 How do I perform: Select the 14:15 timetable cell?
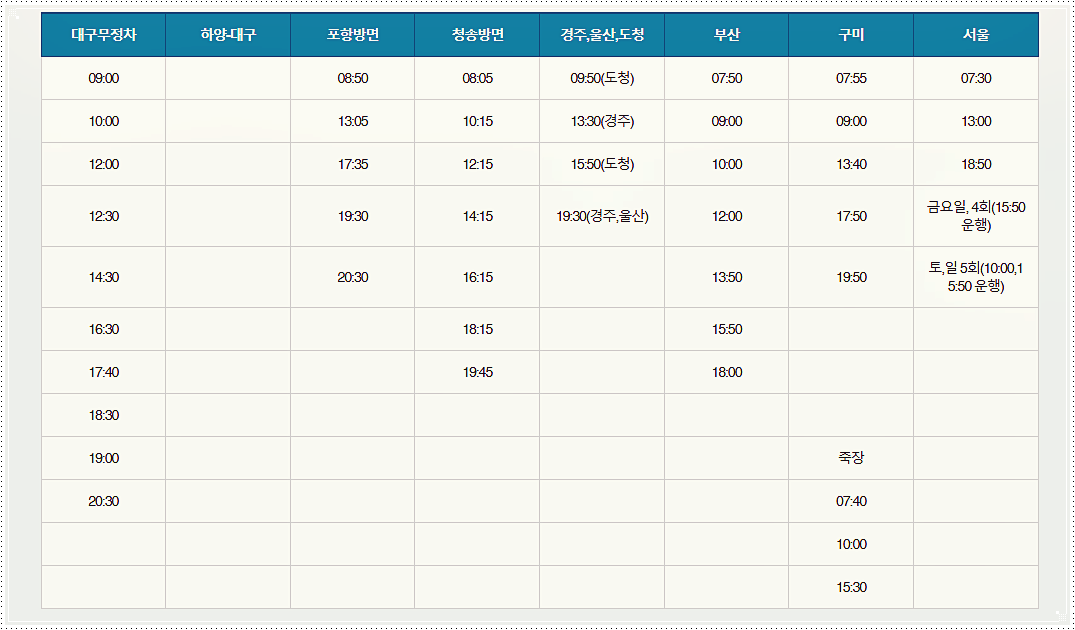[x=477, y=216]
